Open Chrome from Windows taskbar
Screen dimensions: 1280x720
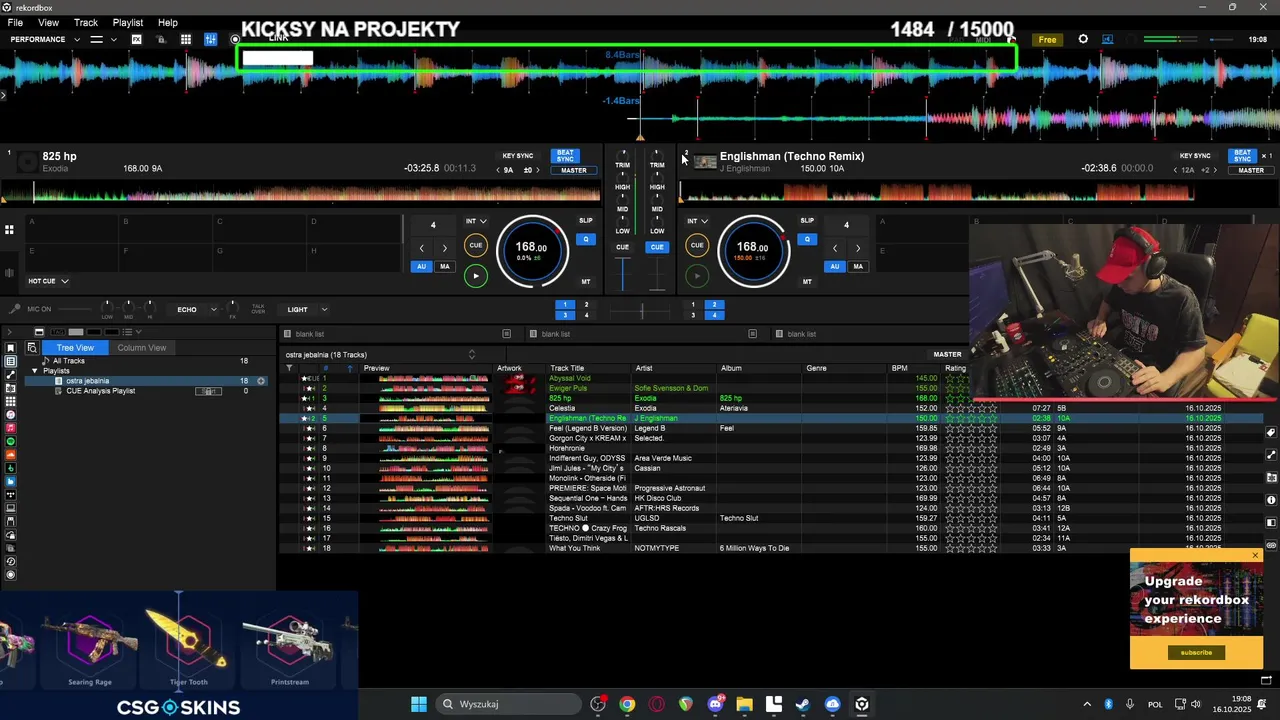[x=627, y=704]
